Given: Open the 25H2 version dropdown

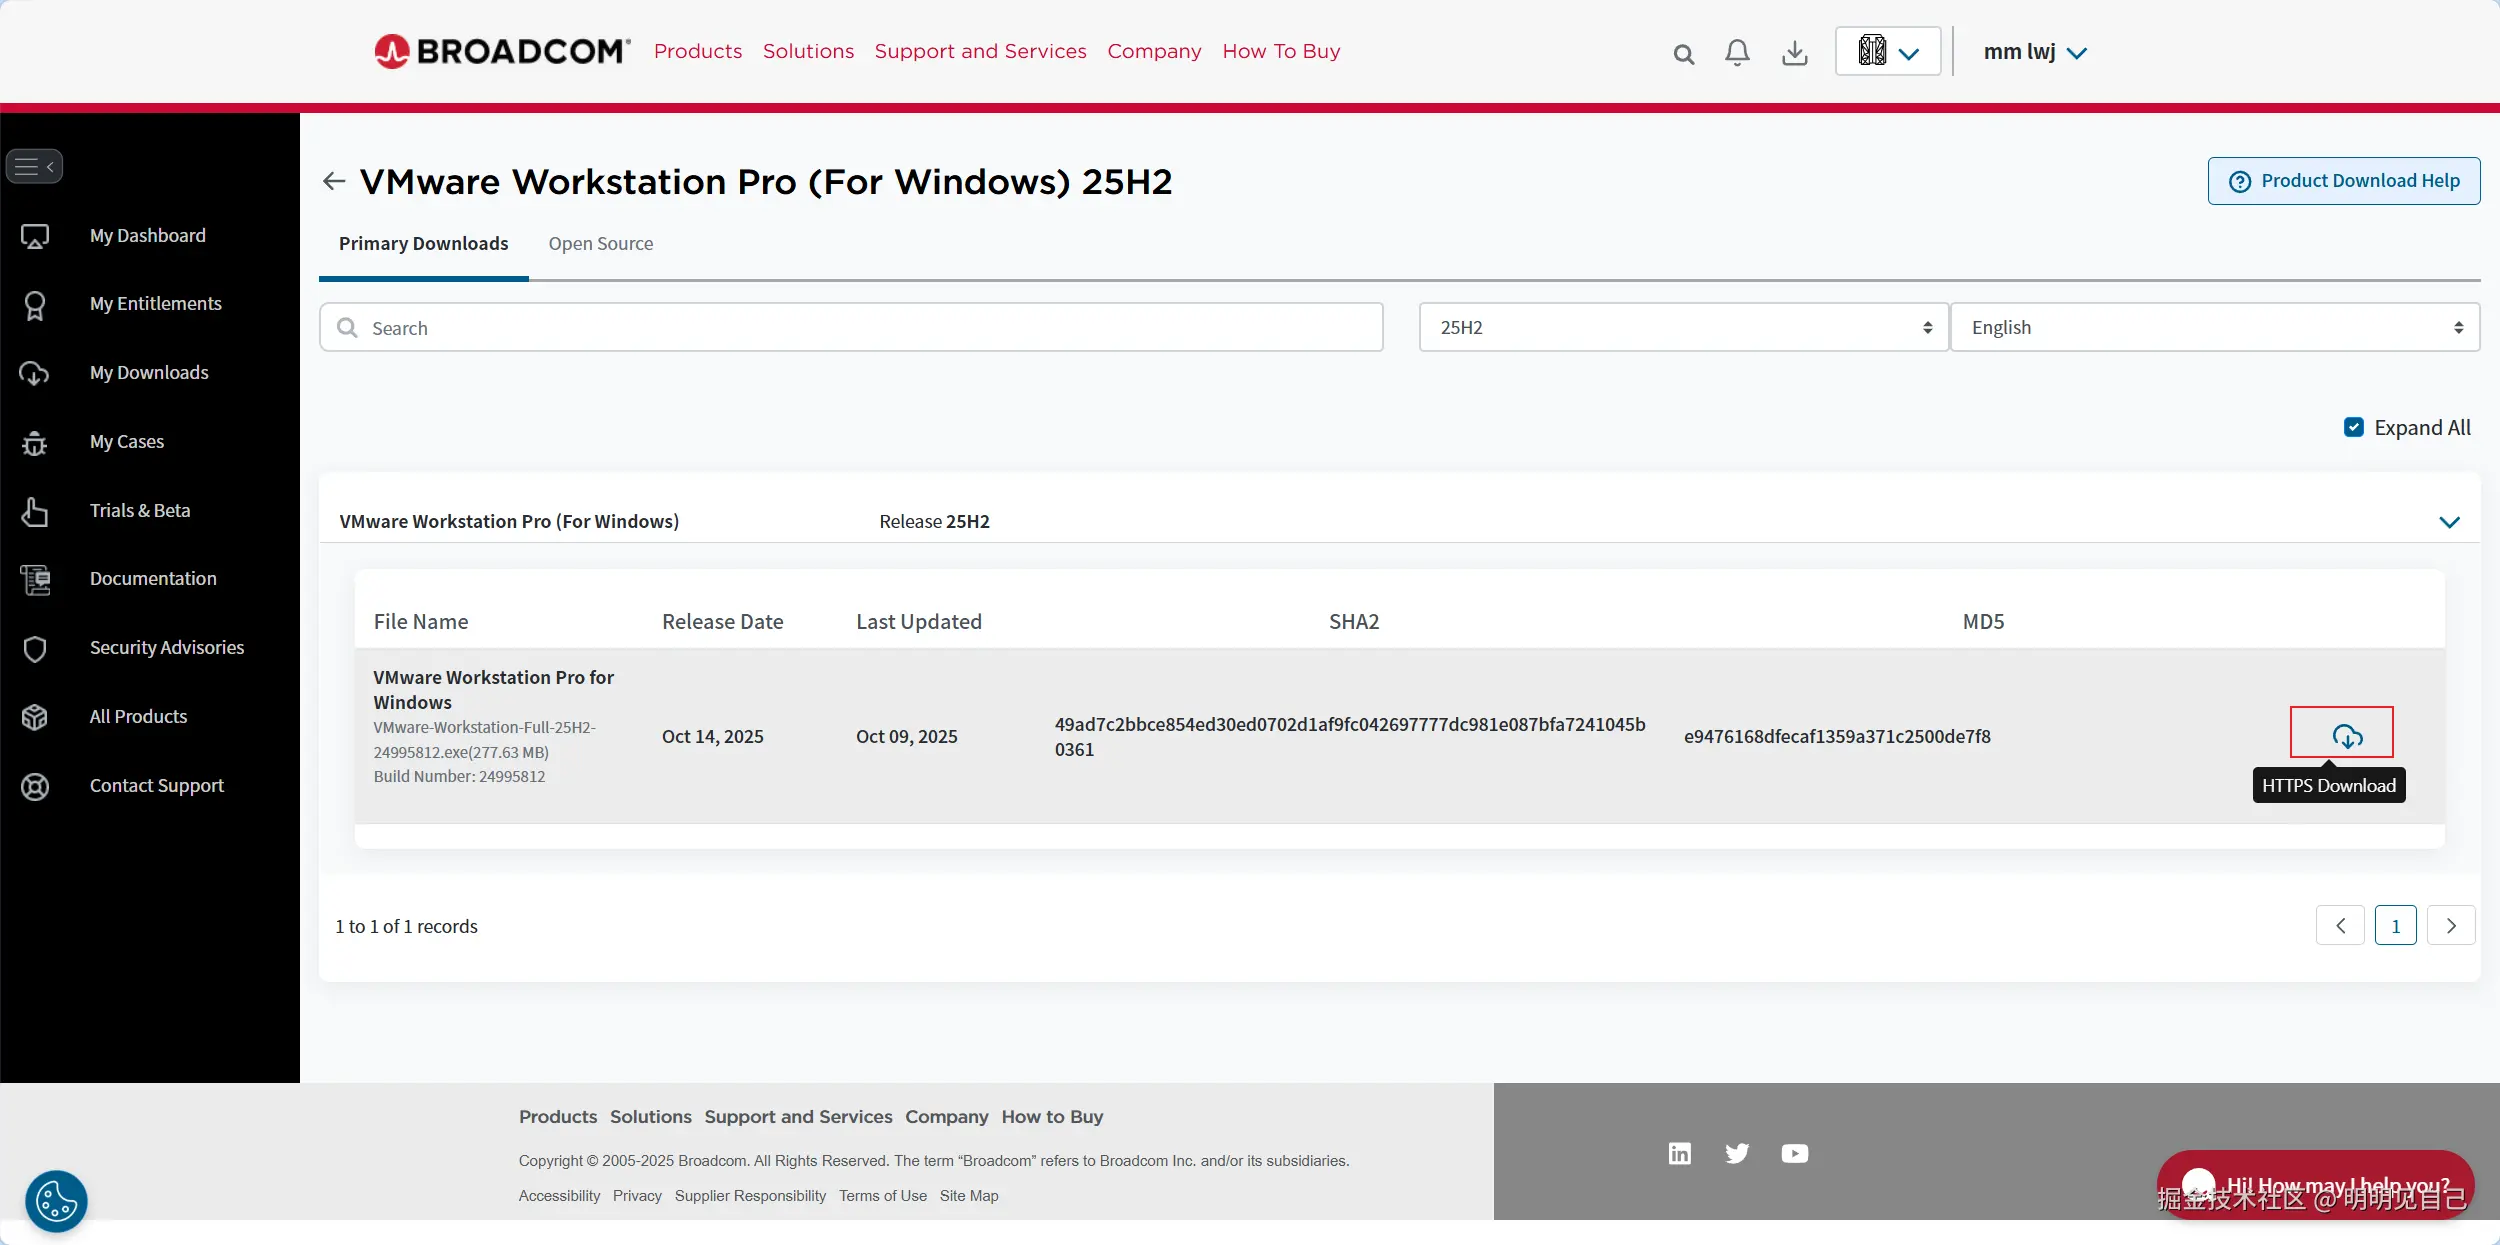Looking at the screenshot, I should 1684,327.
